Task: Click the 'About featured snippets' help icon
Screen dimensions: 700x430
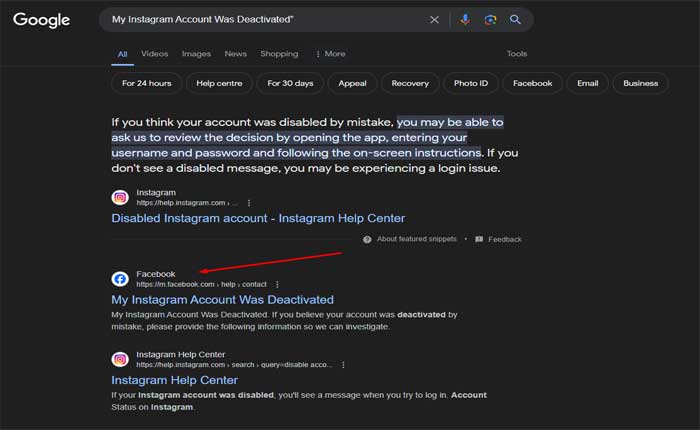Action: [367, 240]
